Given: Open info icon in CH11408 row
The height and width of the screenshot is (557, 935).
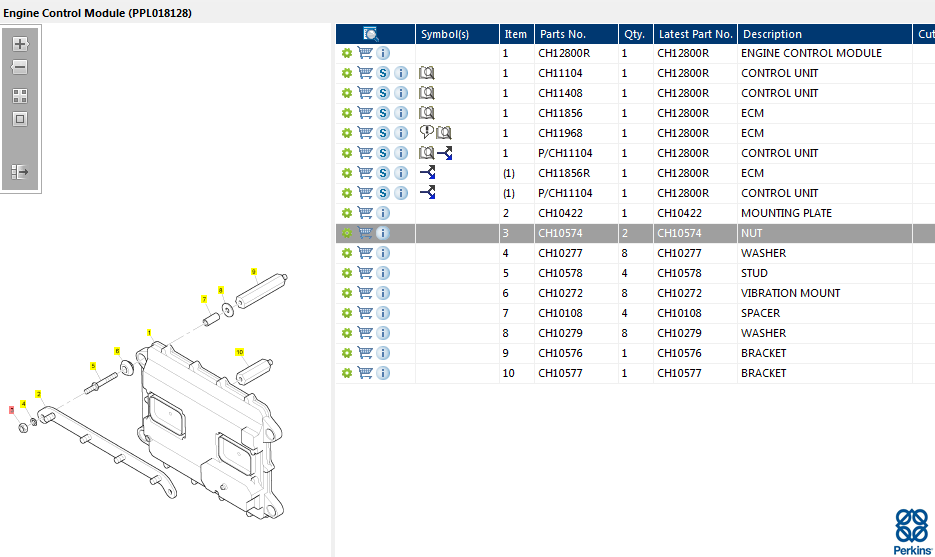Looking at the screenshot, I should [x=401, y=93].
